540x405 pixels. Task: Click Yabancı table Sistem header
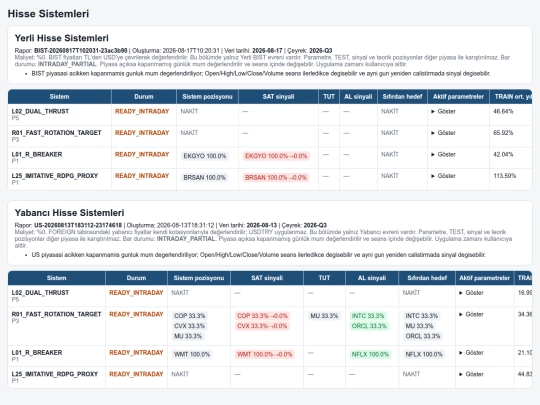(x=56, y=278)
